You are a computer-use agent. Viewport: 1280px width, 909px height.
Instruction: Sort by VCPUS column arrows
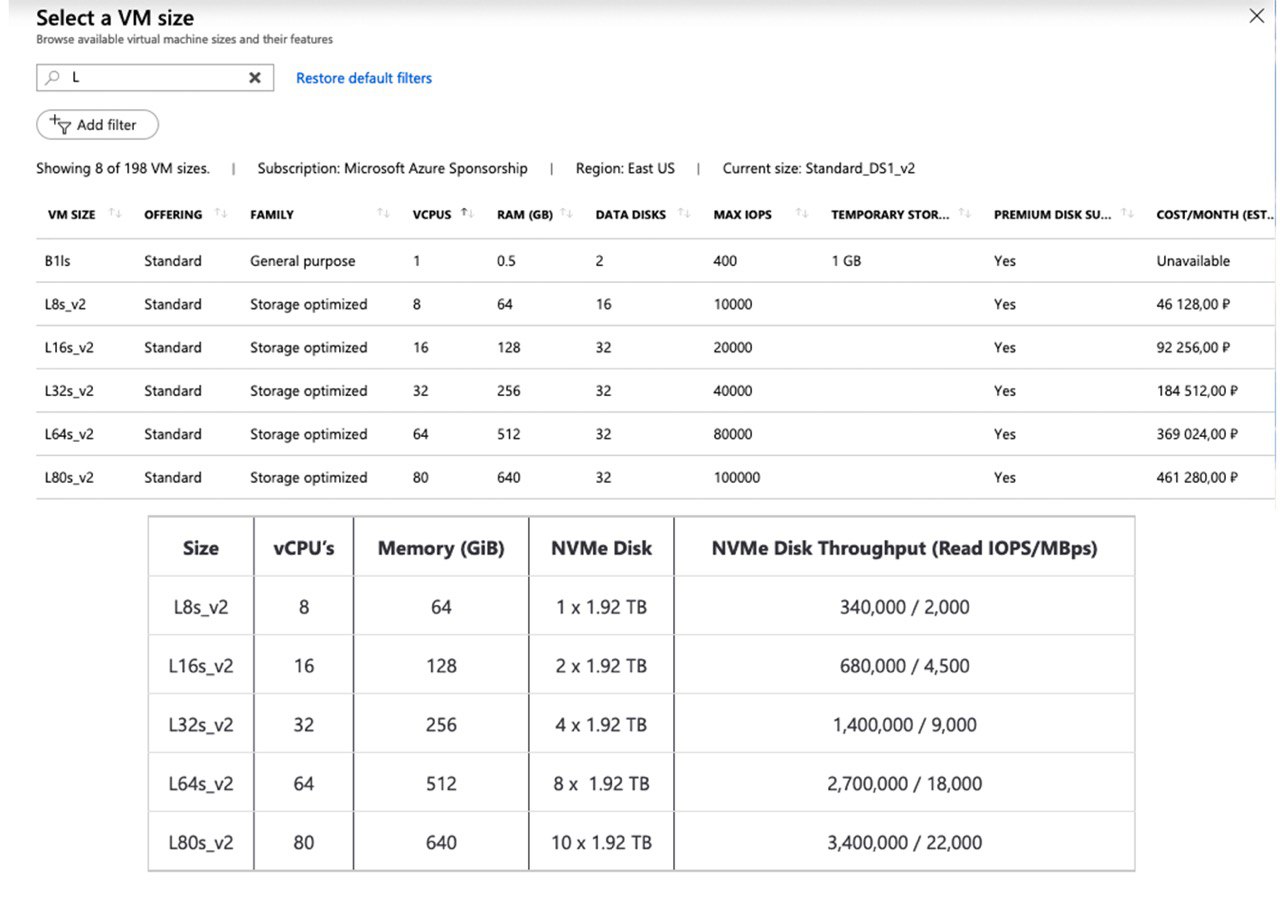[x=467, y=214]
